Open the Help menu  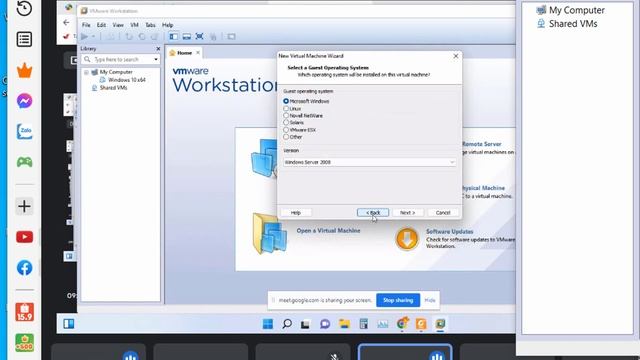pos(167,25)
